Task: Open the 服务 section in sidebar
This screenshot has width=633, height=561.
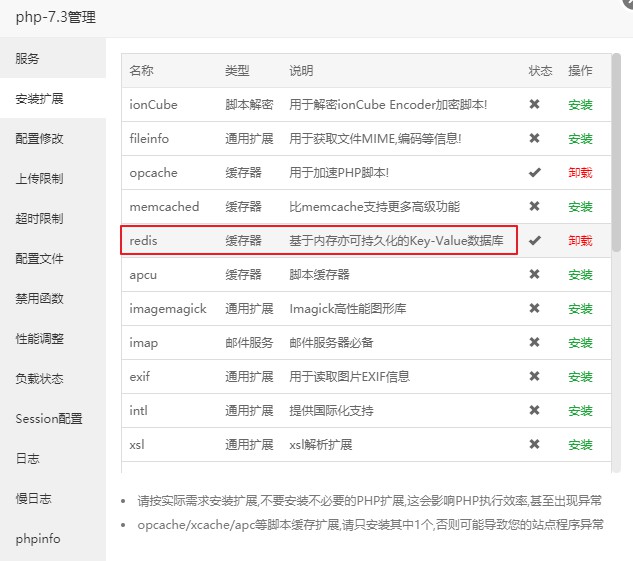Action: [x=53, y=59]
